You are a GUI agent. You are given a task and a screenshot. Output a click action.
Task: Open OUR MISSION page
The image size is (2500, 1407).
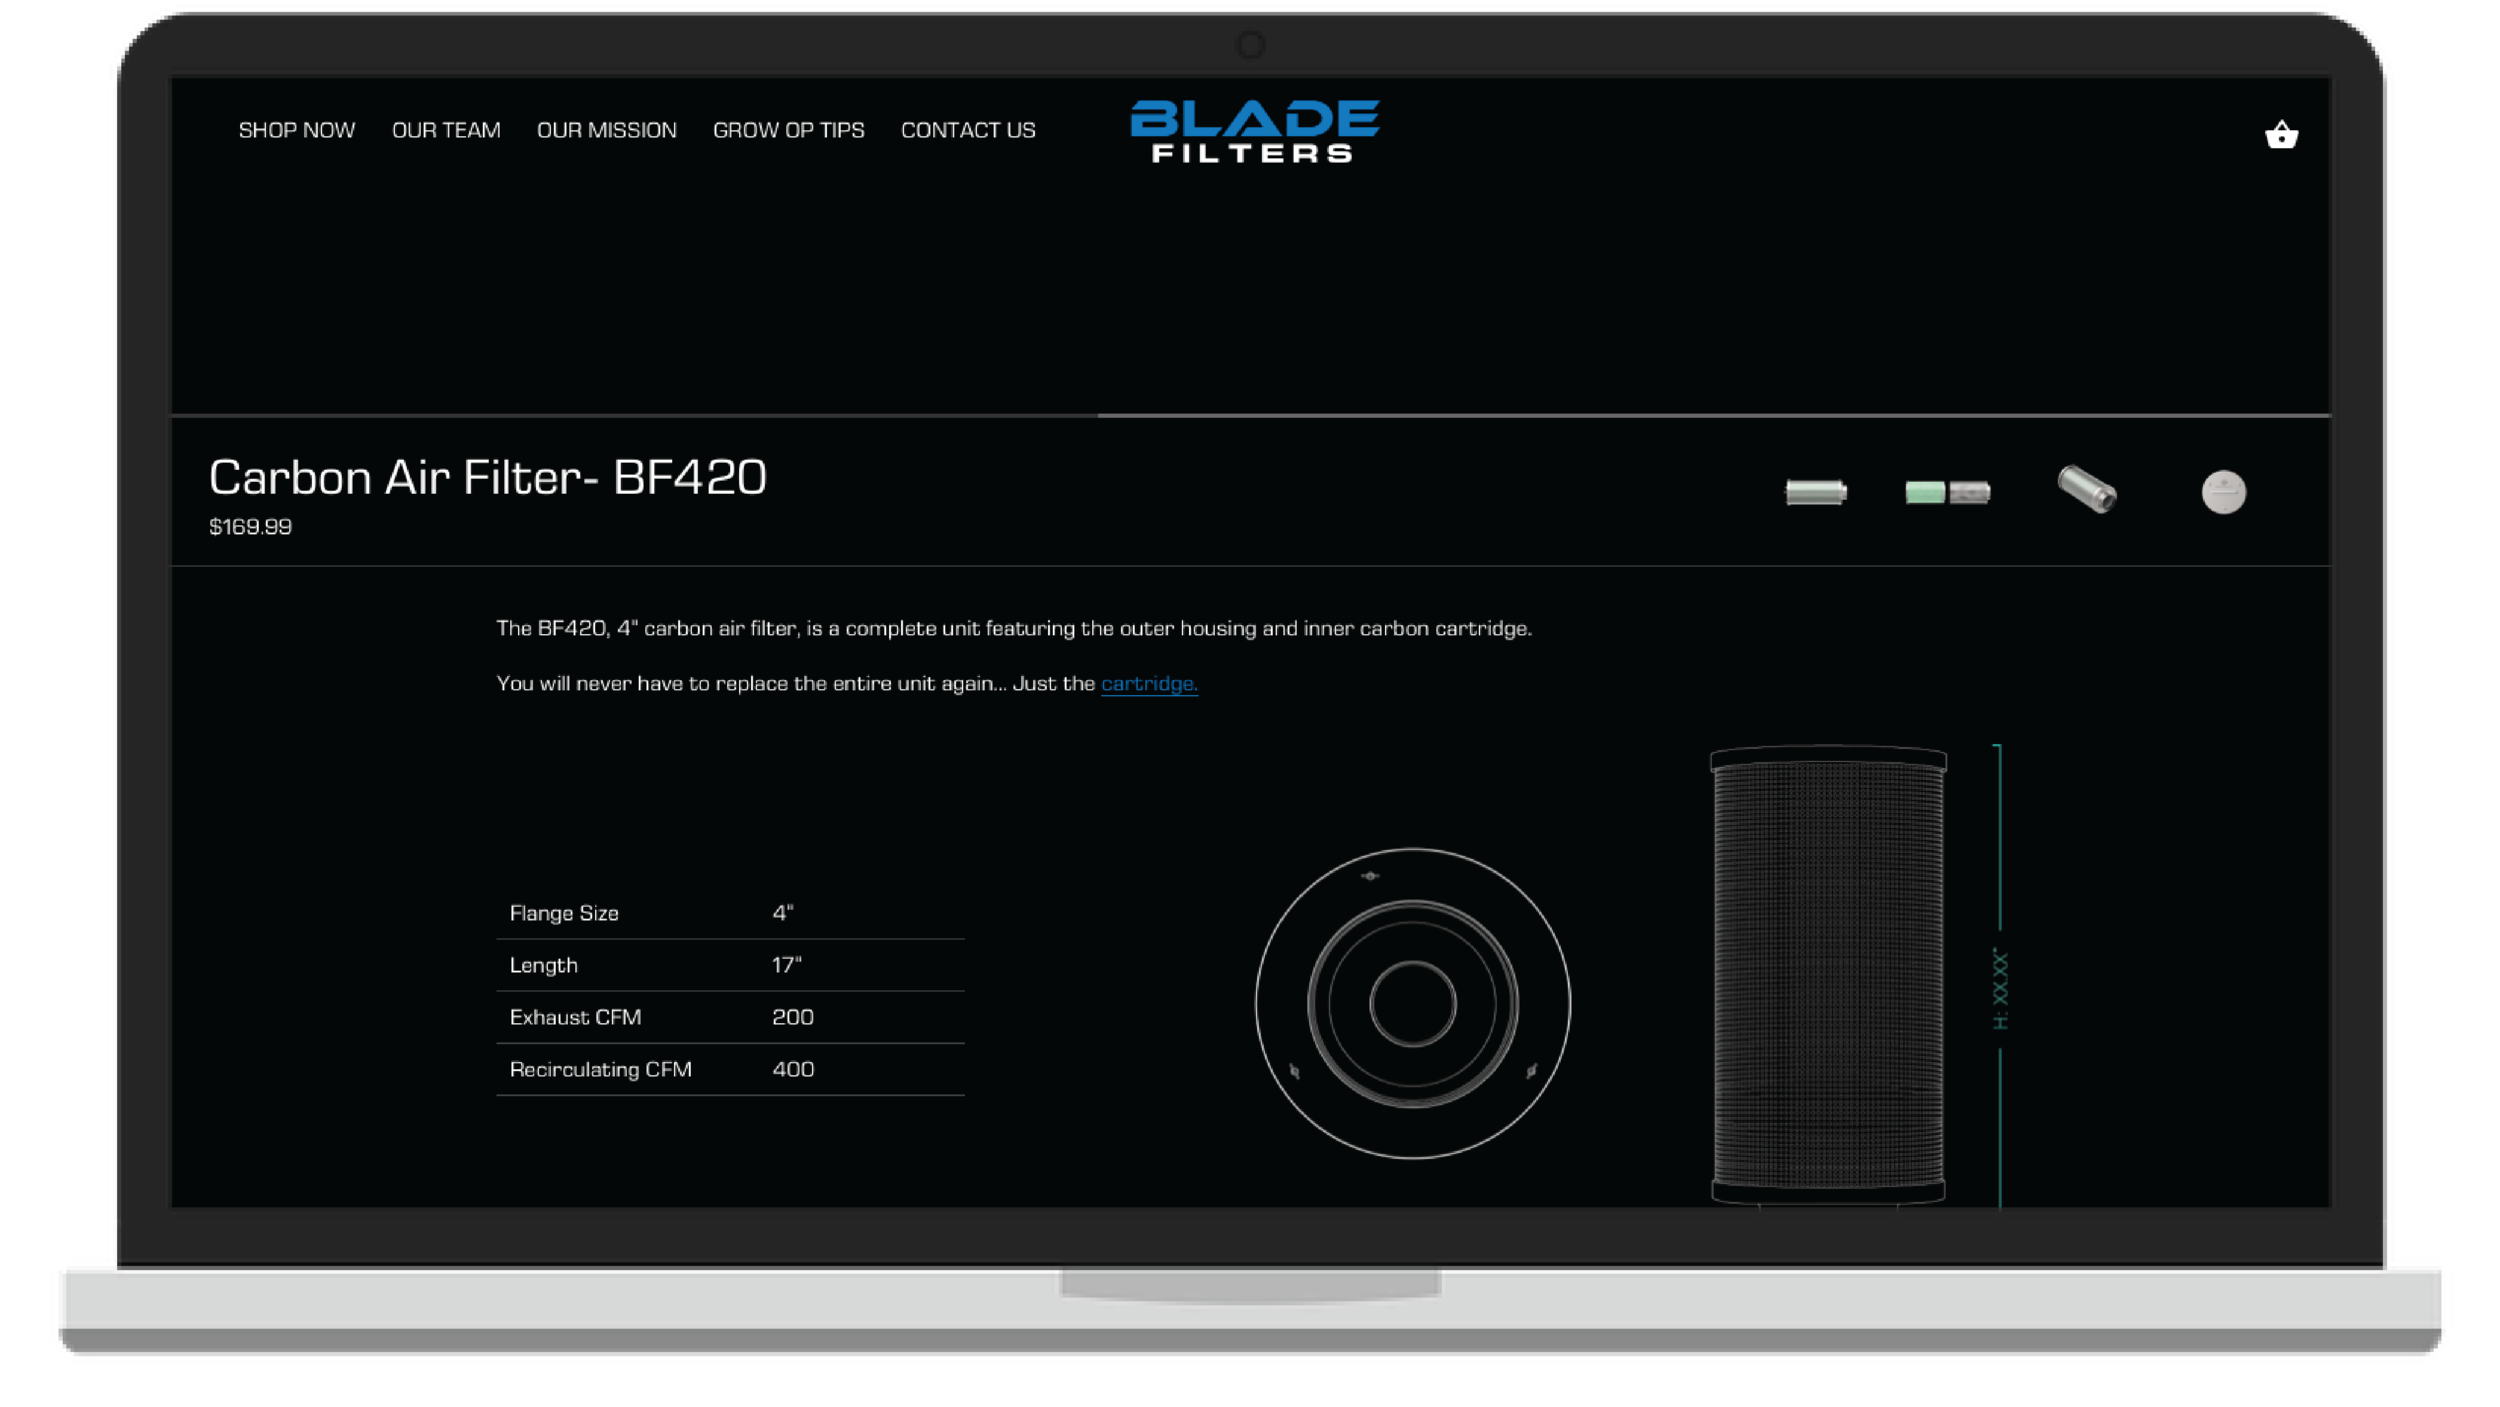point(607,130)
